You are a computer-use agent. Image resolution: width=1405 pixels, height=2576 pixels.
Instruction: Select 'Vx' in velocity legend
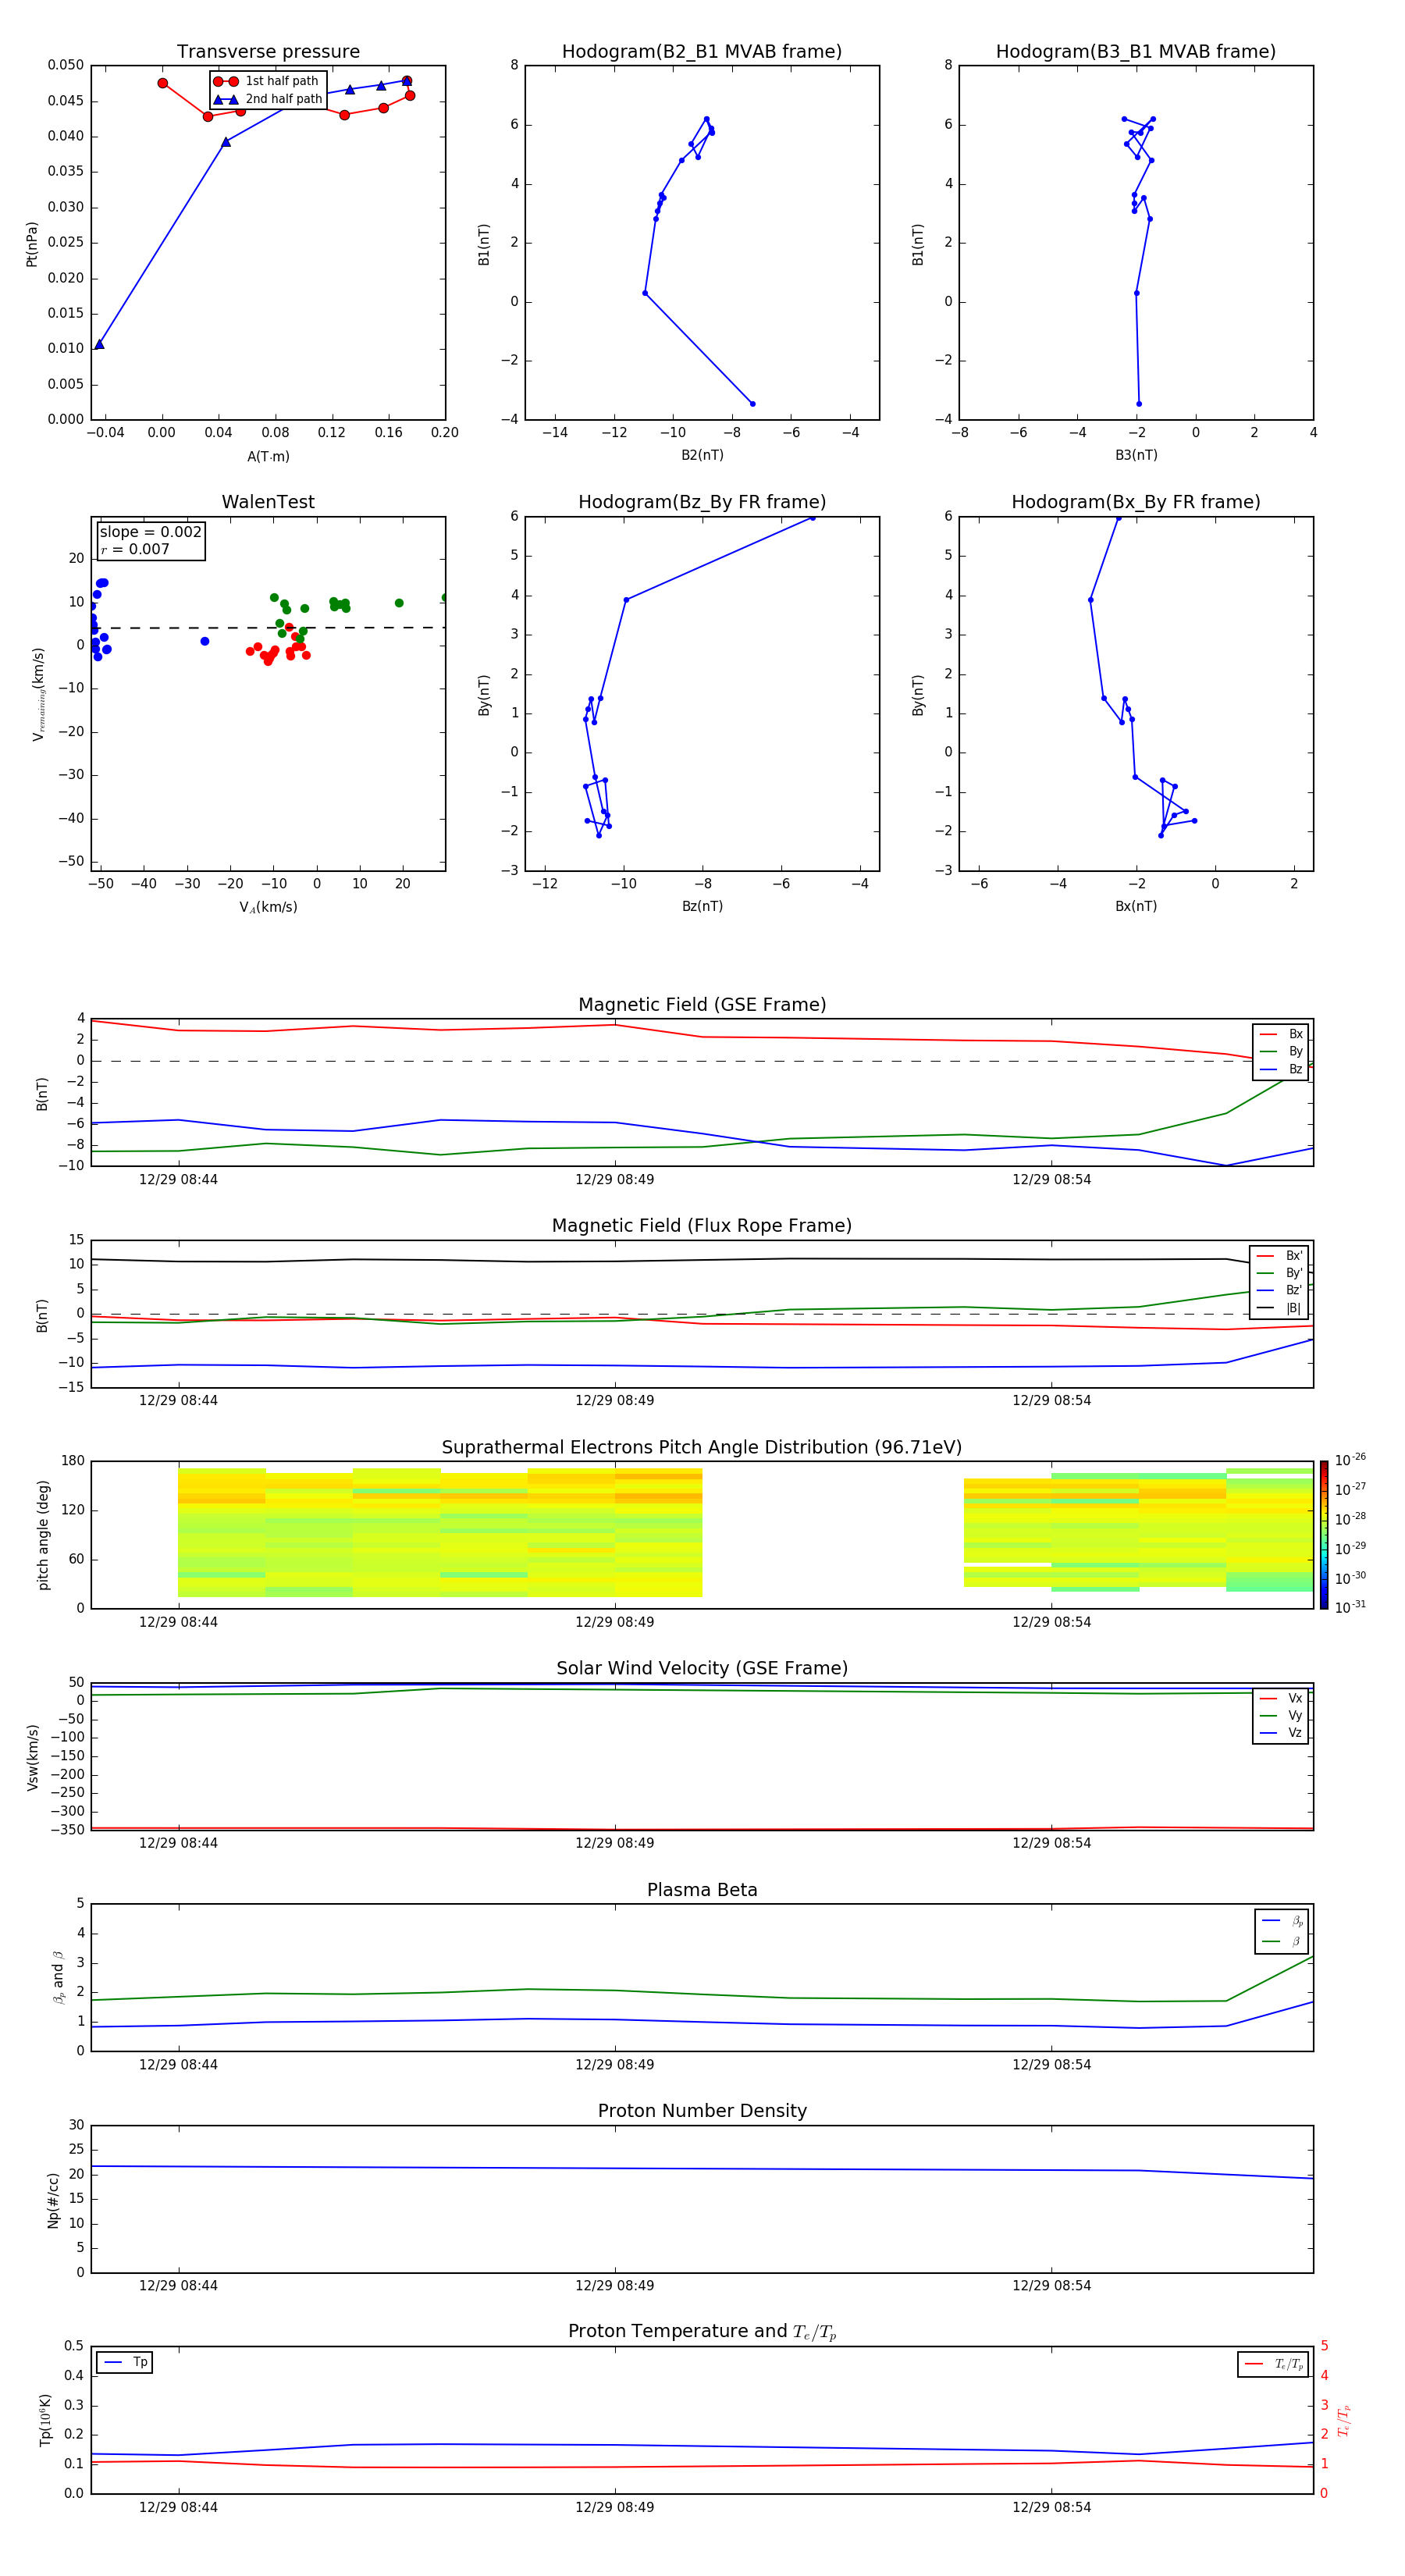(x=1282, y=1698)
